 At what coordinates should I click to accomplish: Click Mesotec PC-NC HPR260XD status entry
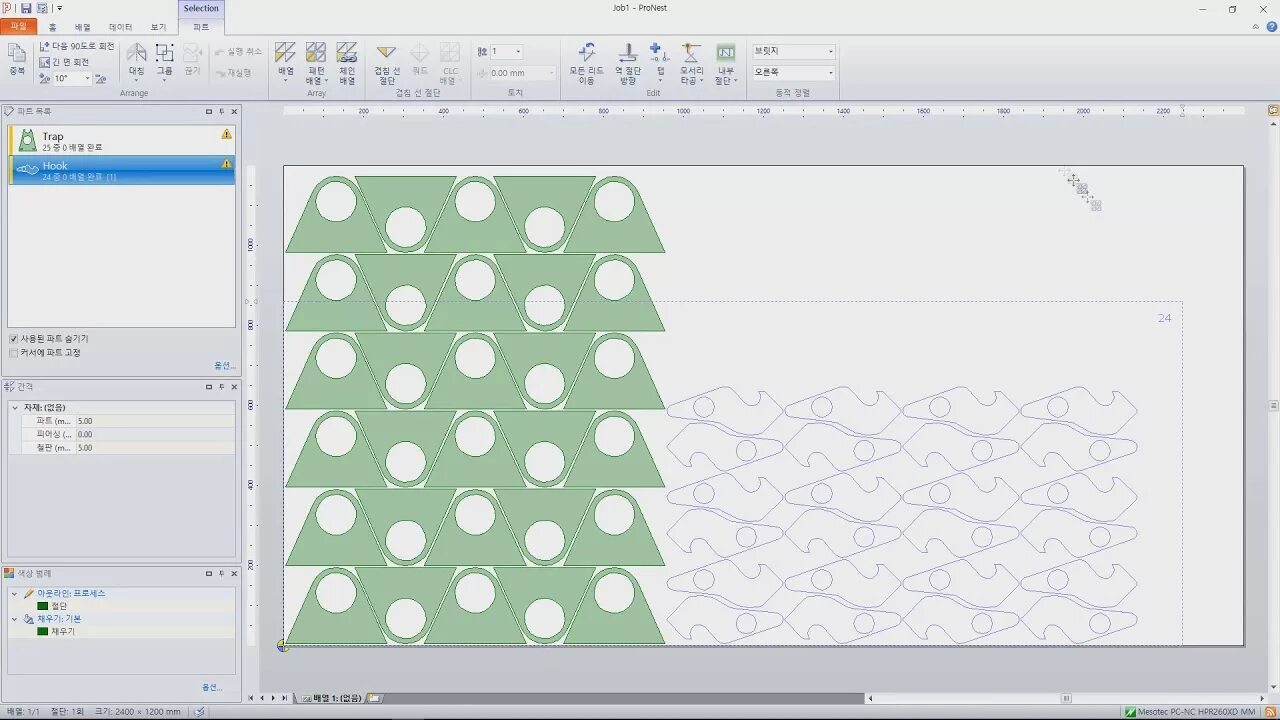[x=1190, y=712]
